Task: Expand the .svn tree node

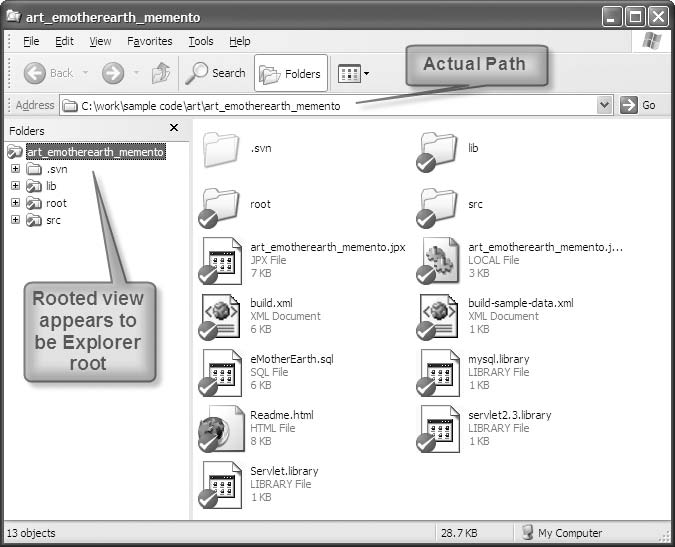Action: pyautogui.click(x=15, y=169)
